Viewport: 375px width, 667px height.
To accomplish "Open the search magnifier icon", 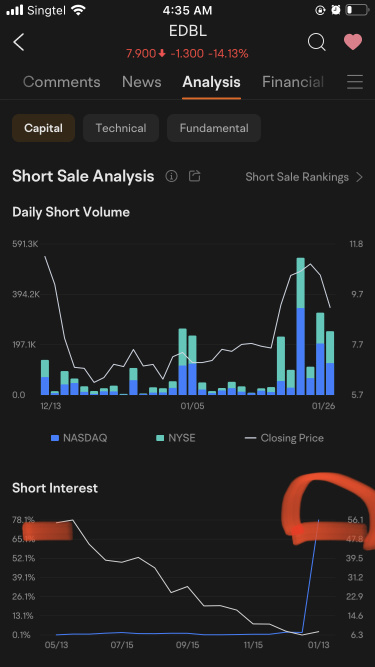I will (x=317, y=42).
